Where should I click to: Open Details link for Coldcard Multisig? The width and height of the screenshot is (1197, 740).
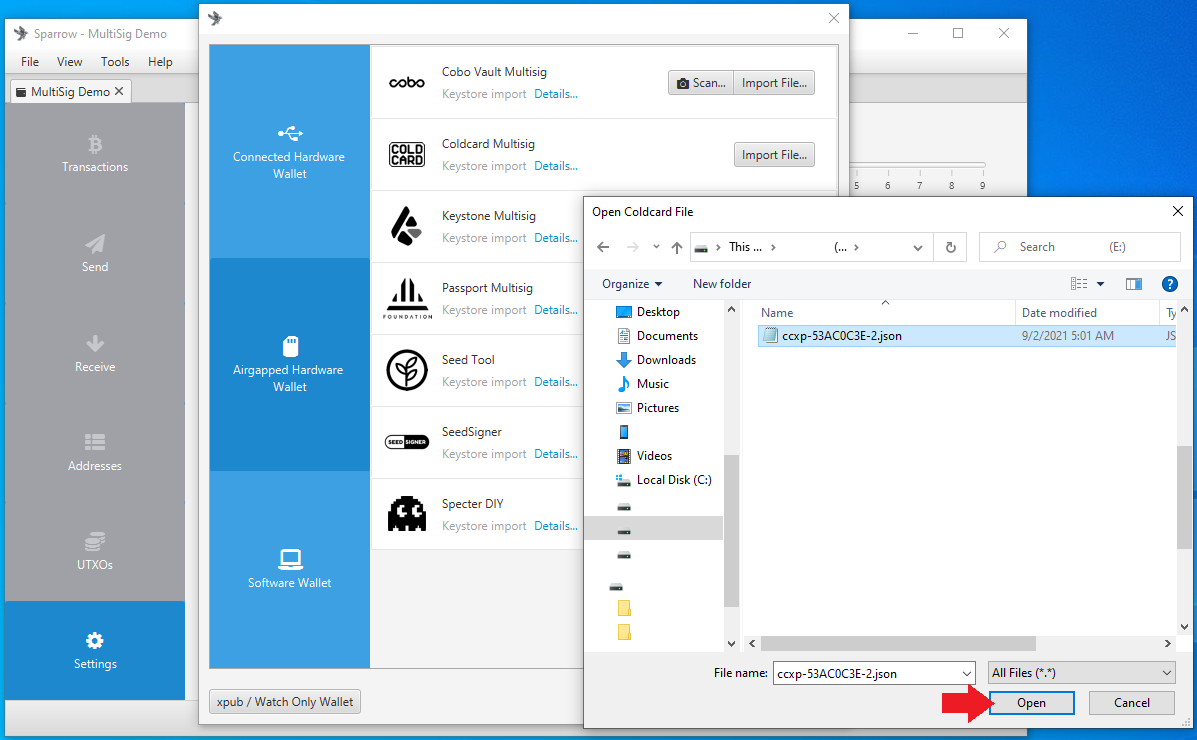click(556, 166)
